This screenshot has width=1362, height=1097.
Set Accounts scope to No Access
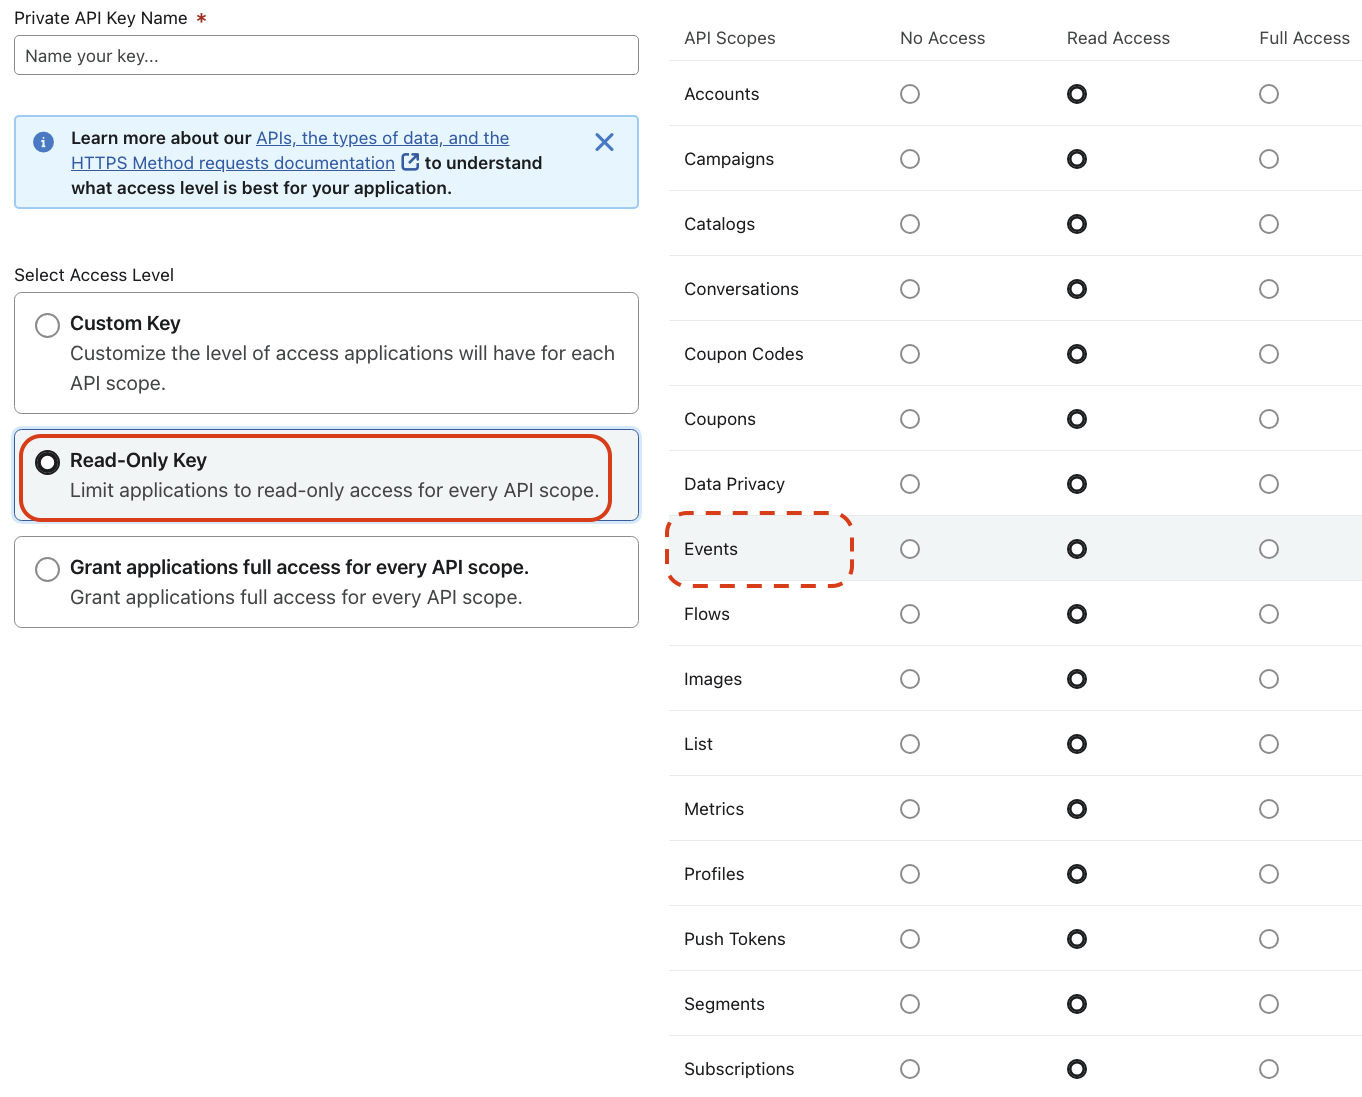point(910,94)
